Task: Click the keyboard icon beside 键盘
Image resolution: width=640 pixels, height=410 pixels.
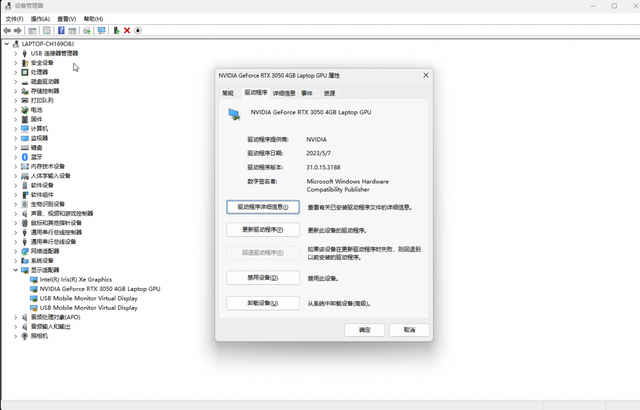Action: tap(25, 148)
